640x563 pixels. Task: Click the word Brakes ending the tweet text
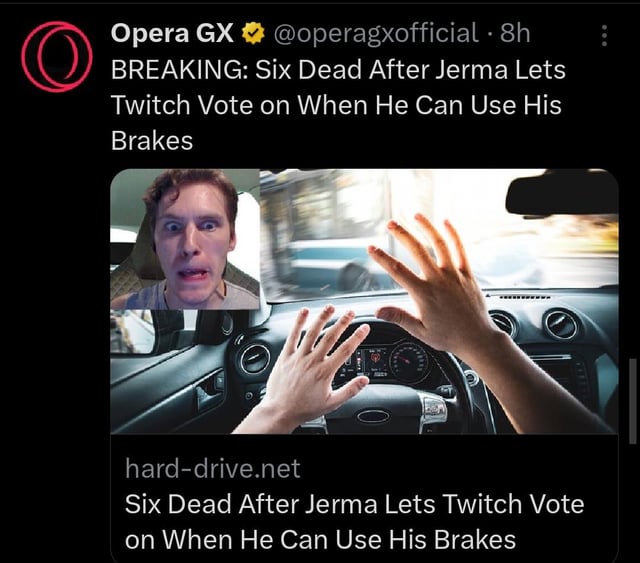152,141
